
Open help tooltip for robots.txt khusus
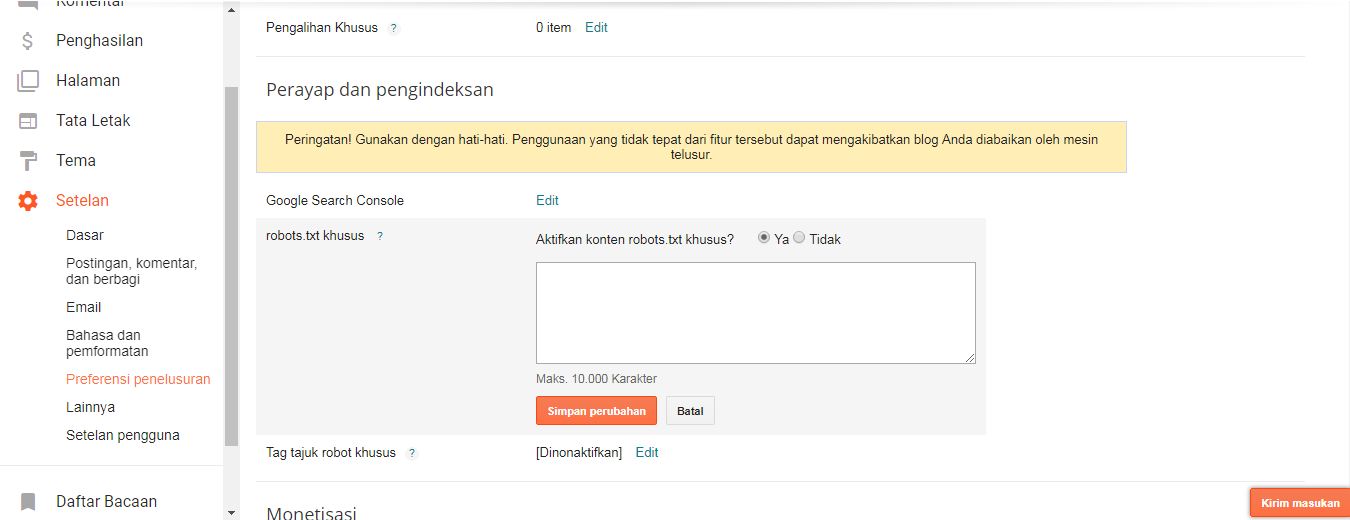(x=380, y=236)
